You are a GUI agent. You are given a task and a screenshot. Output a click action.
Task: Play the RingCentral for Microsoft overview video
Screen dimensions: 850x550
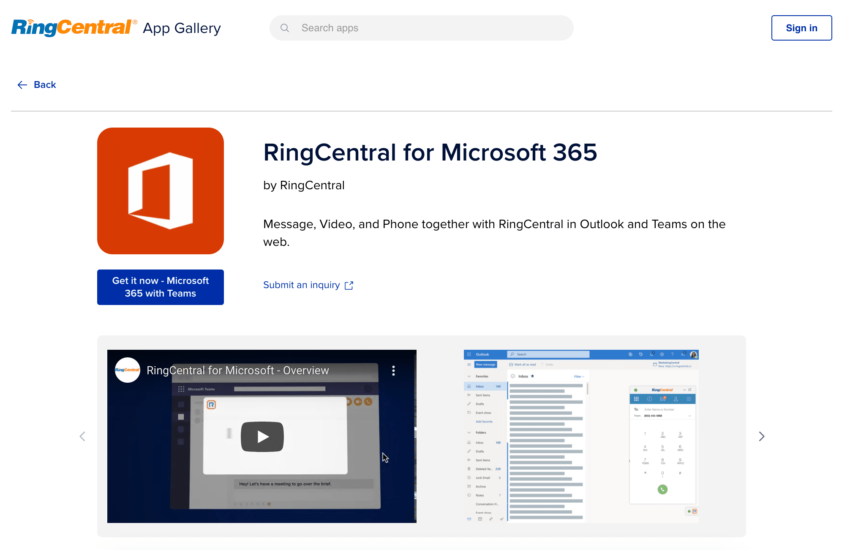[262, 436]
